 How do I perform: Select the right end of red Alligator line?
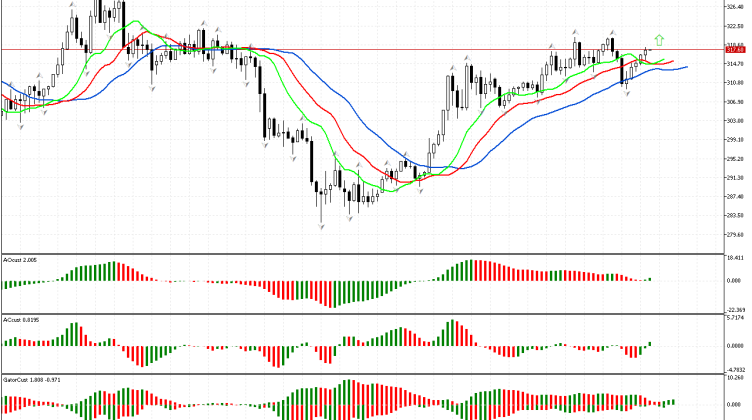tap(672, 61)
